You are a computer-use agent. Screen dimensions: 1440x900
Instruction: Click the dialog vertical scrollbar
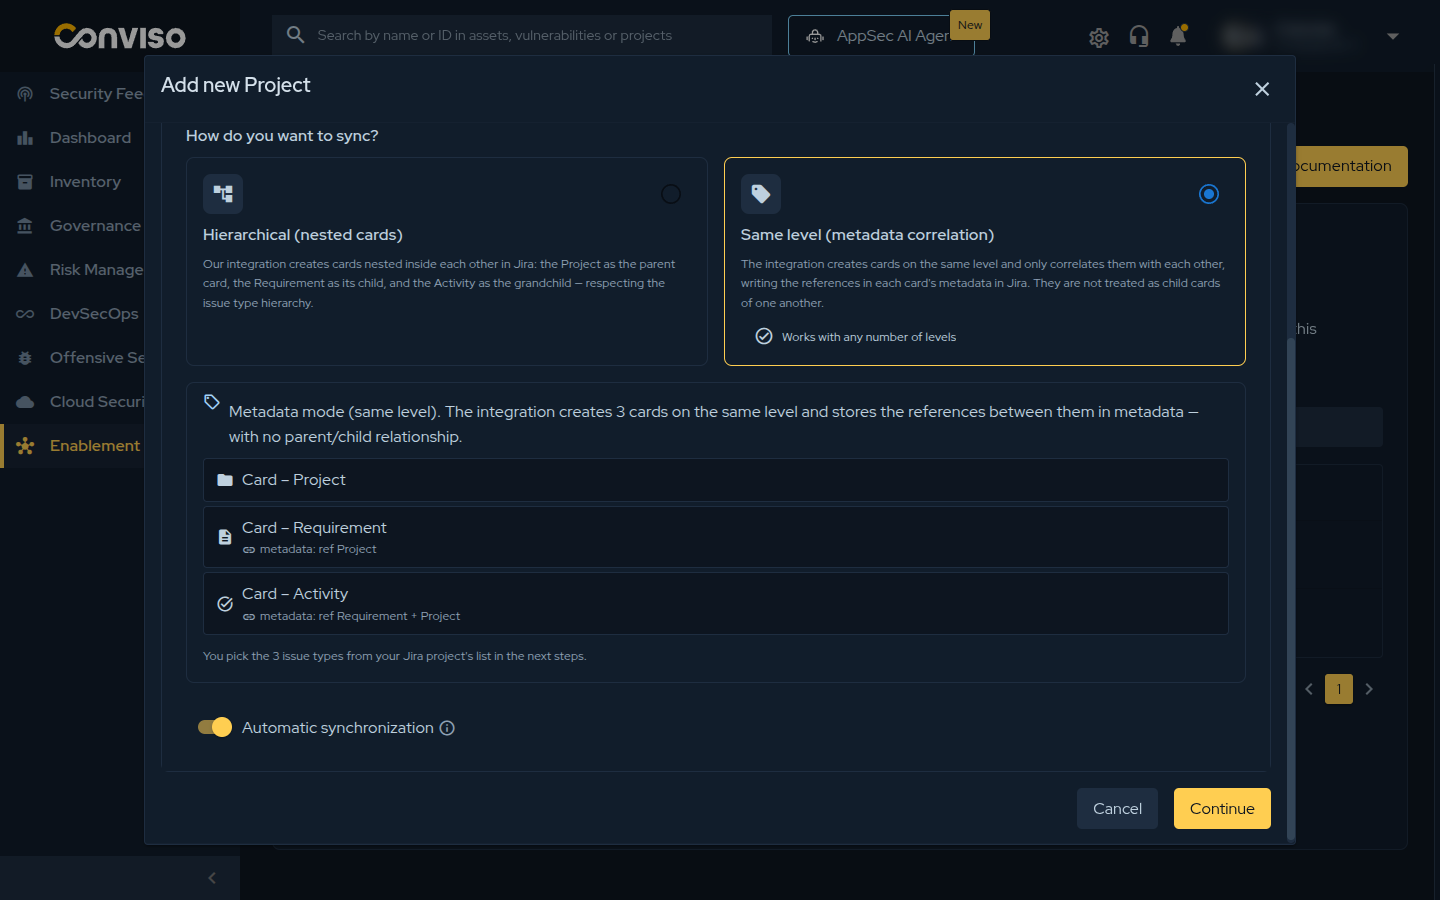click(x=1291, y=590)
